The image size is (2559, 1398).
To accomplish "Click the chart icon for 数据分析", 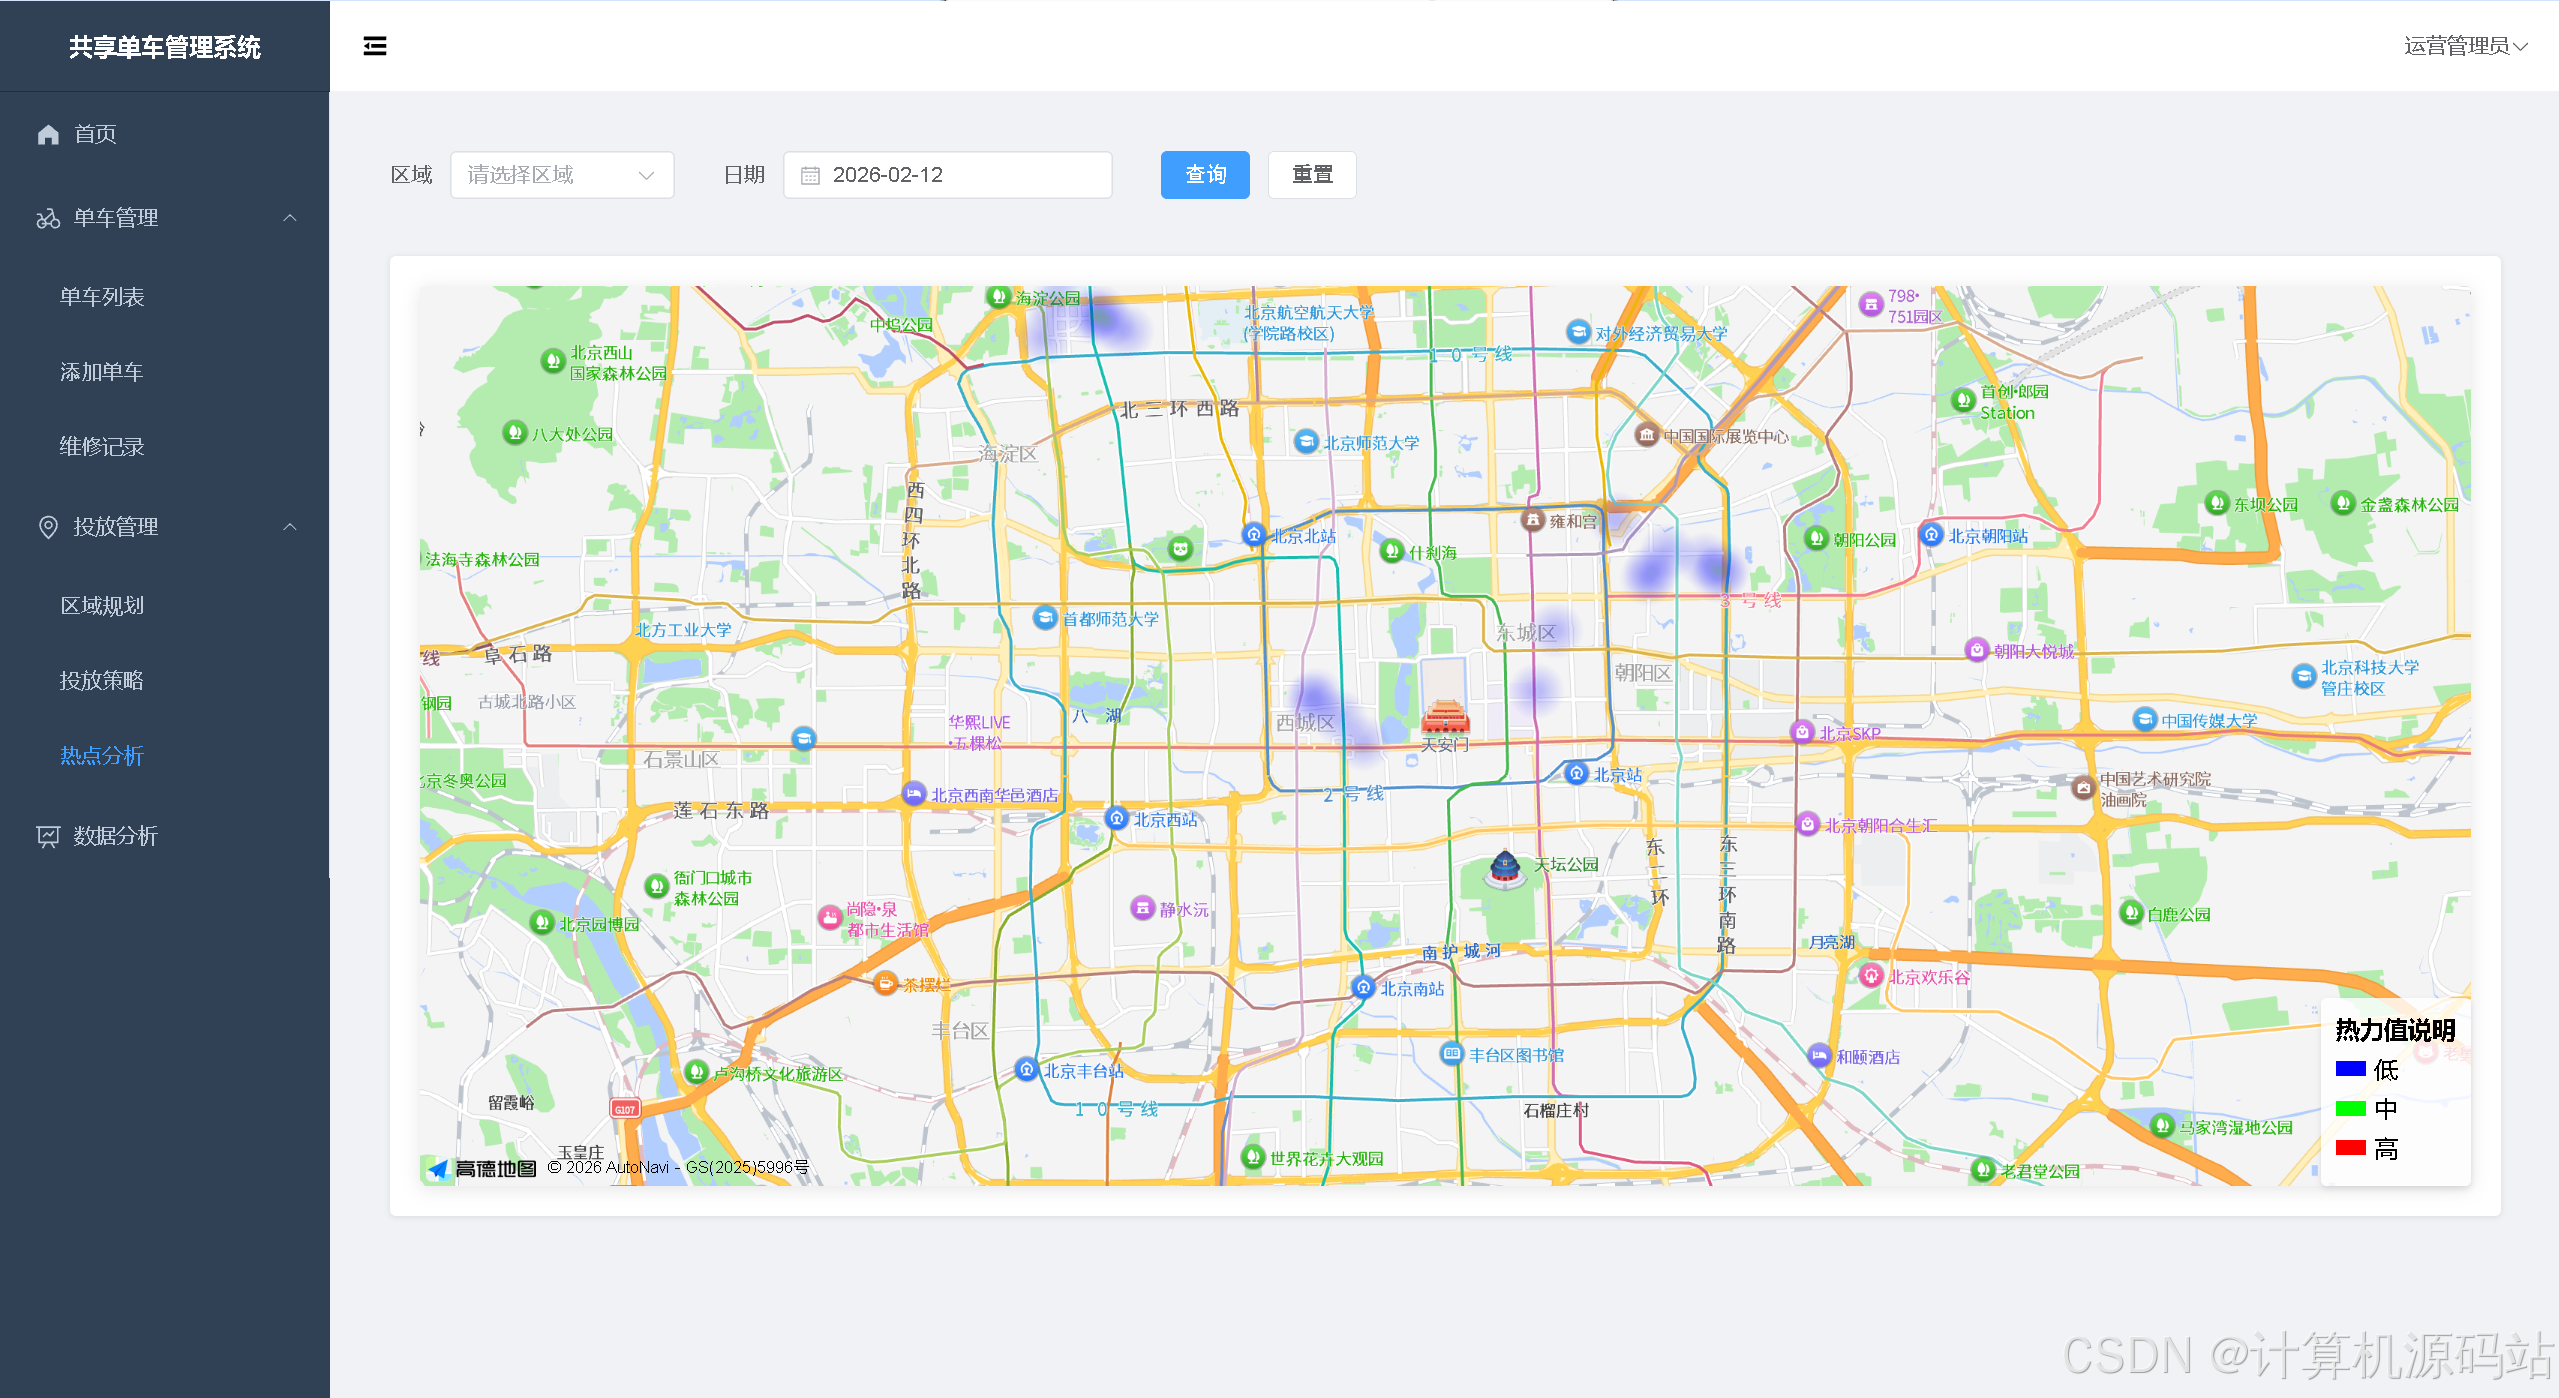I will (48, 836).
